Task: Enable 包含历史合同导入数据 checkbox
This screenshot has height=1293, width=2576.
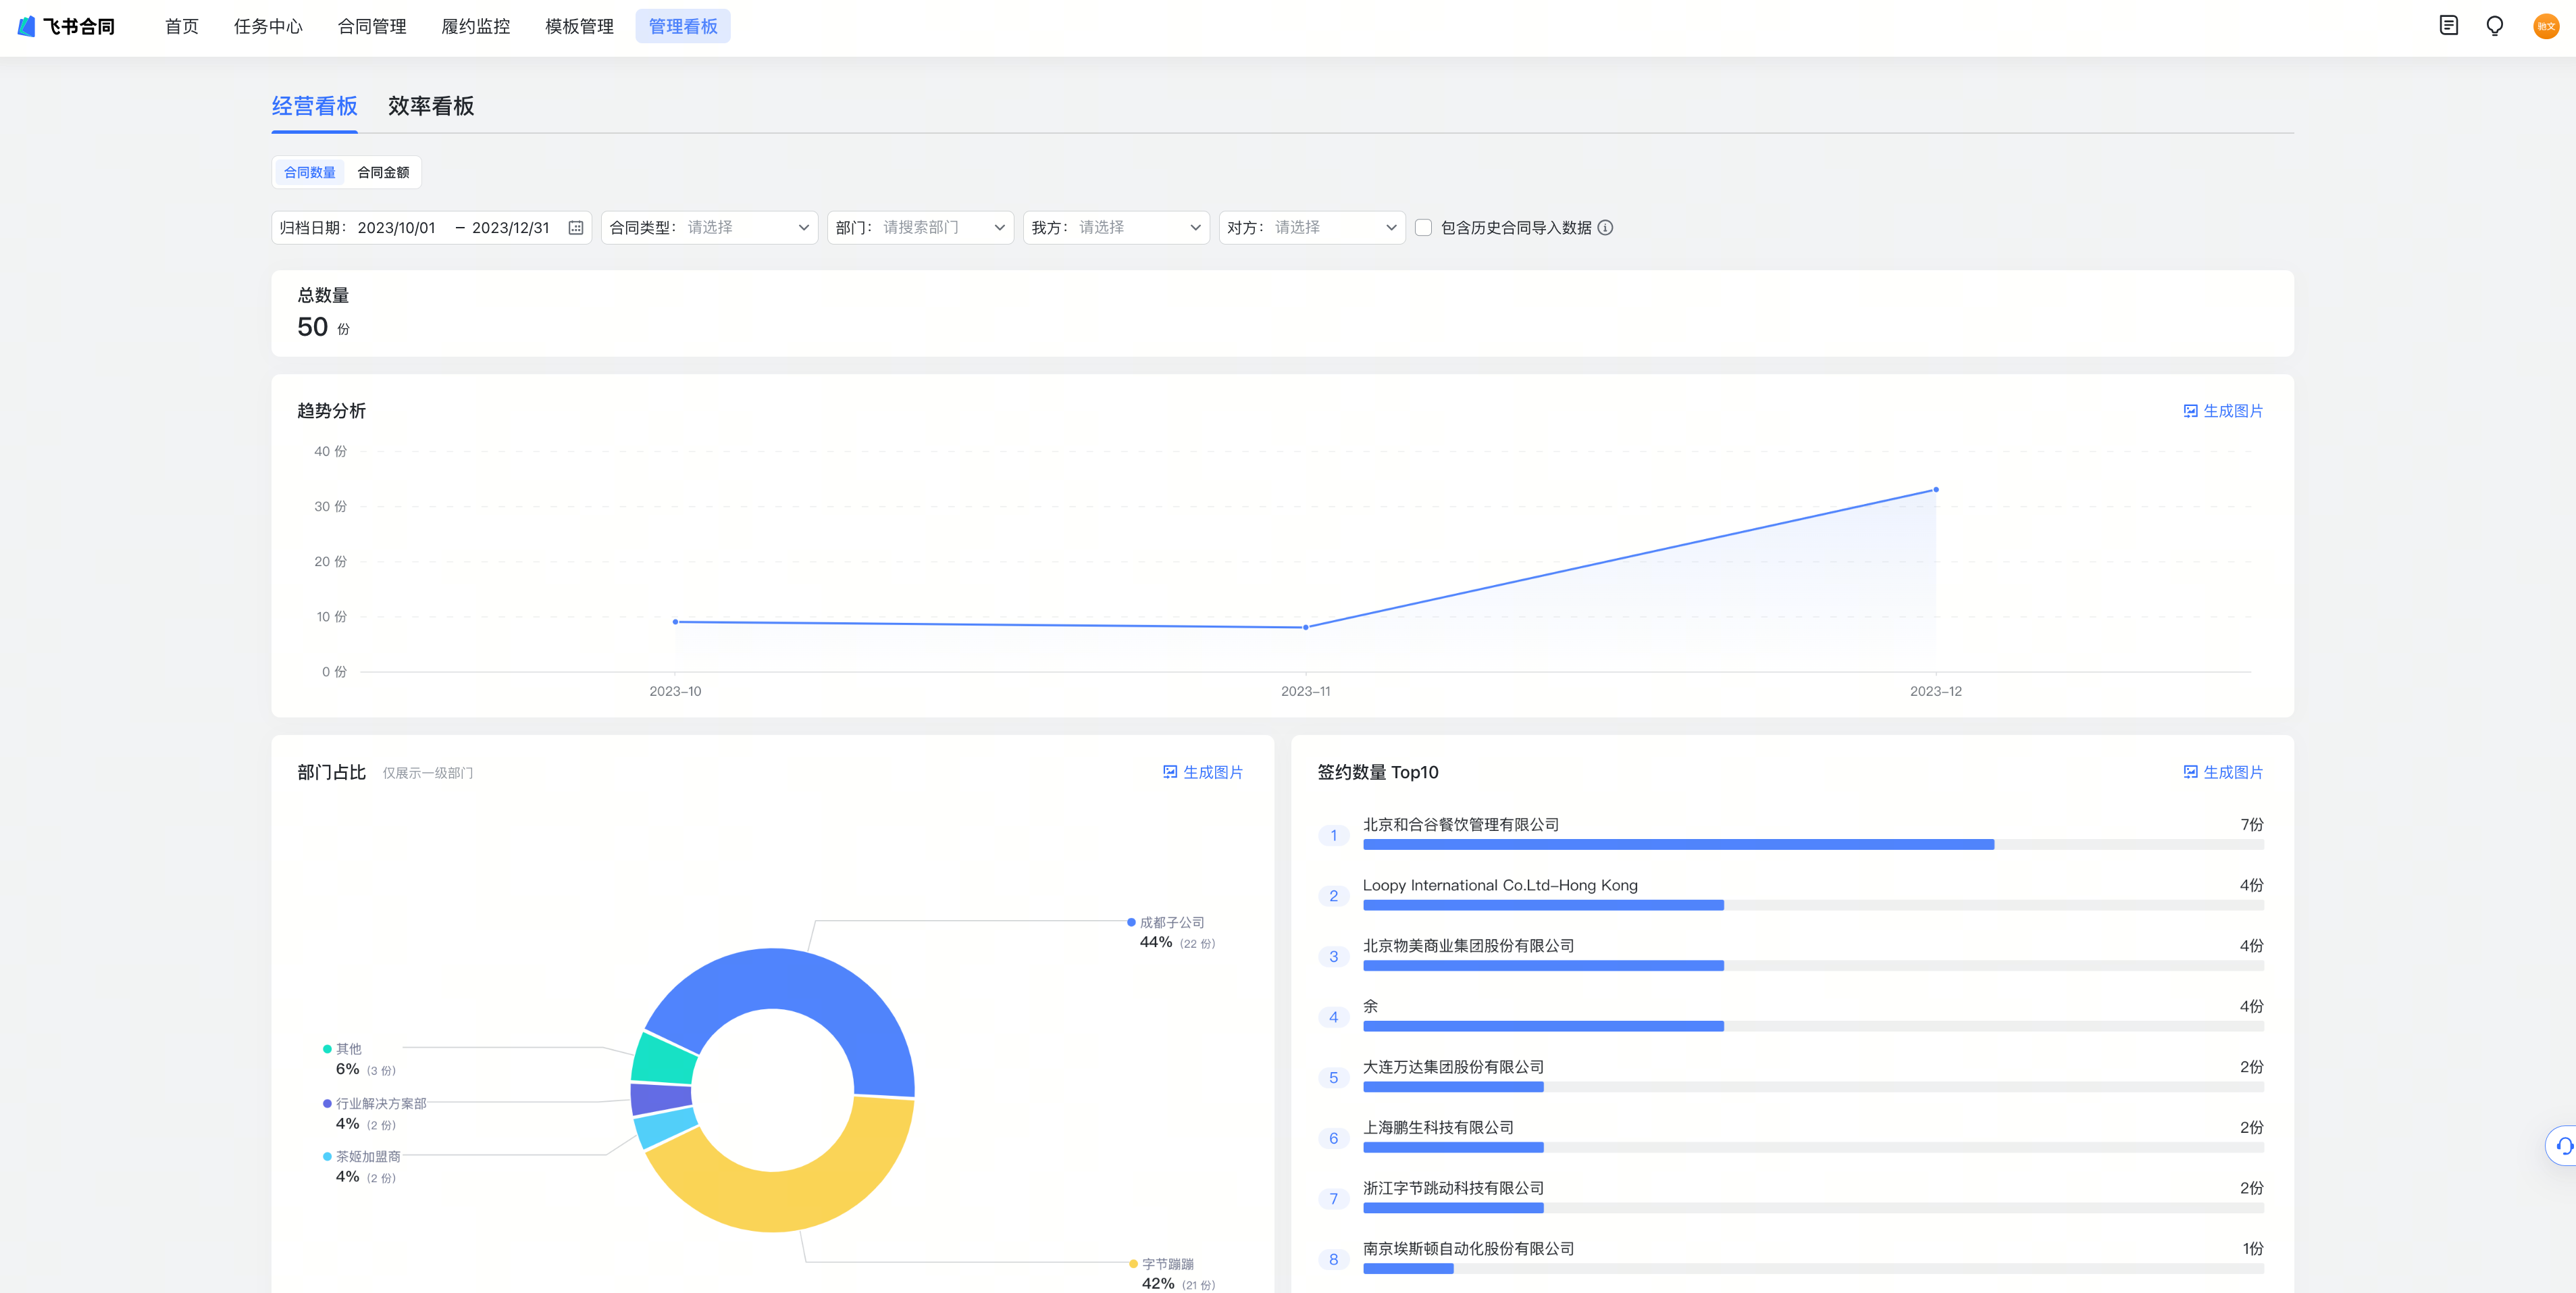Action: point(1423,228)
